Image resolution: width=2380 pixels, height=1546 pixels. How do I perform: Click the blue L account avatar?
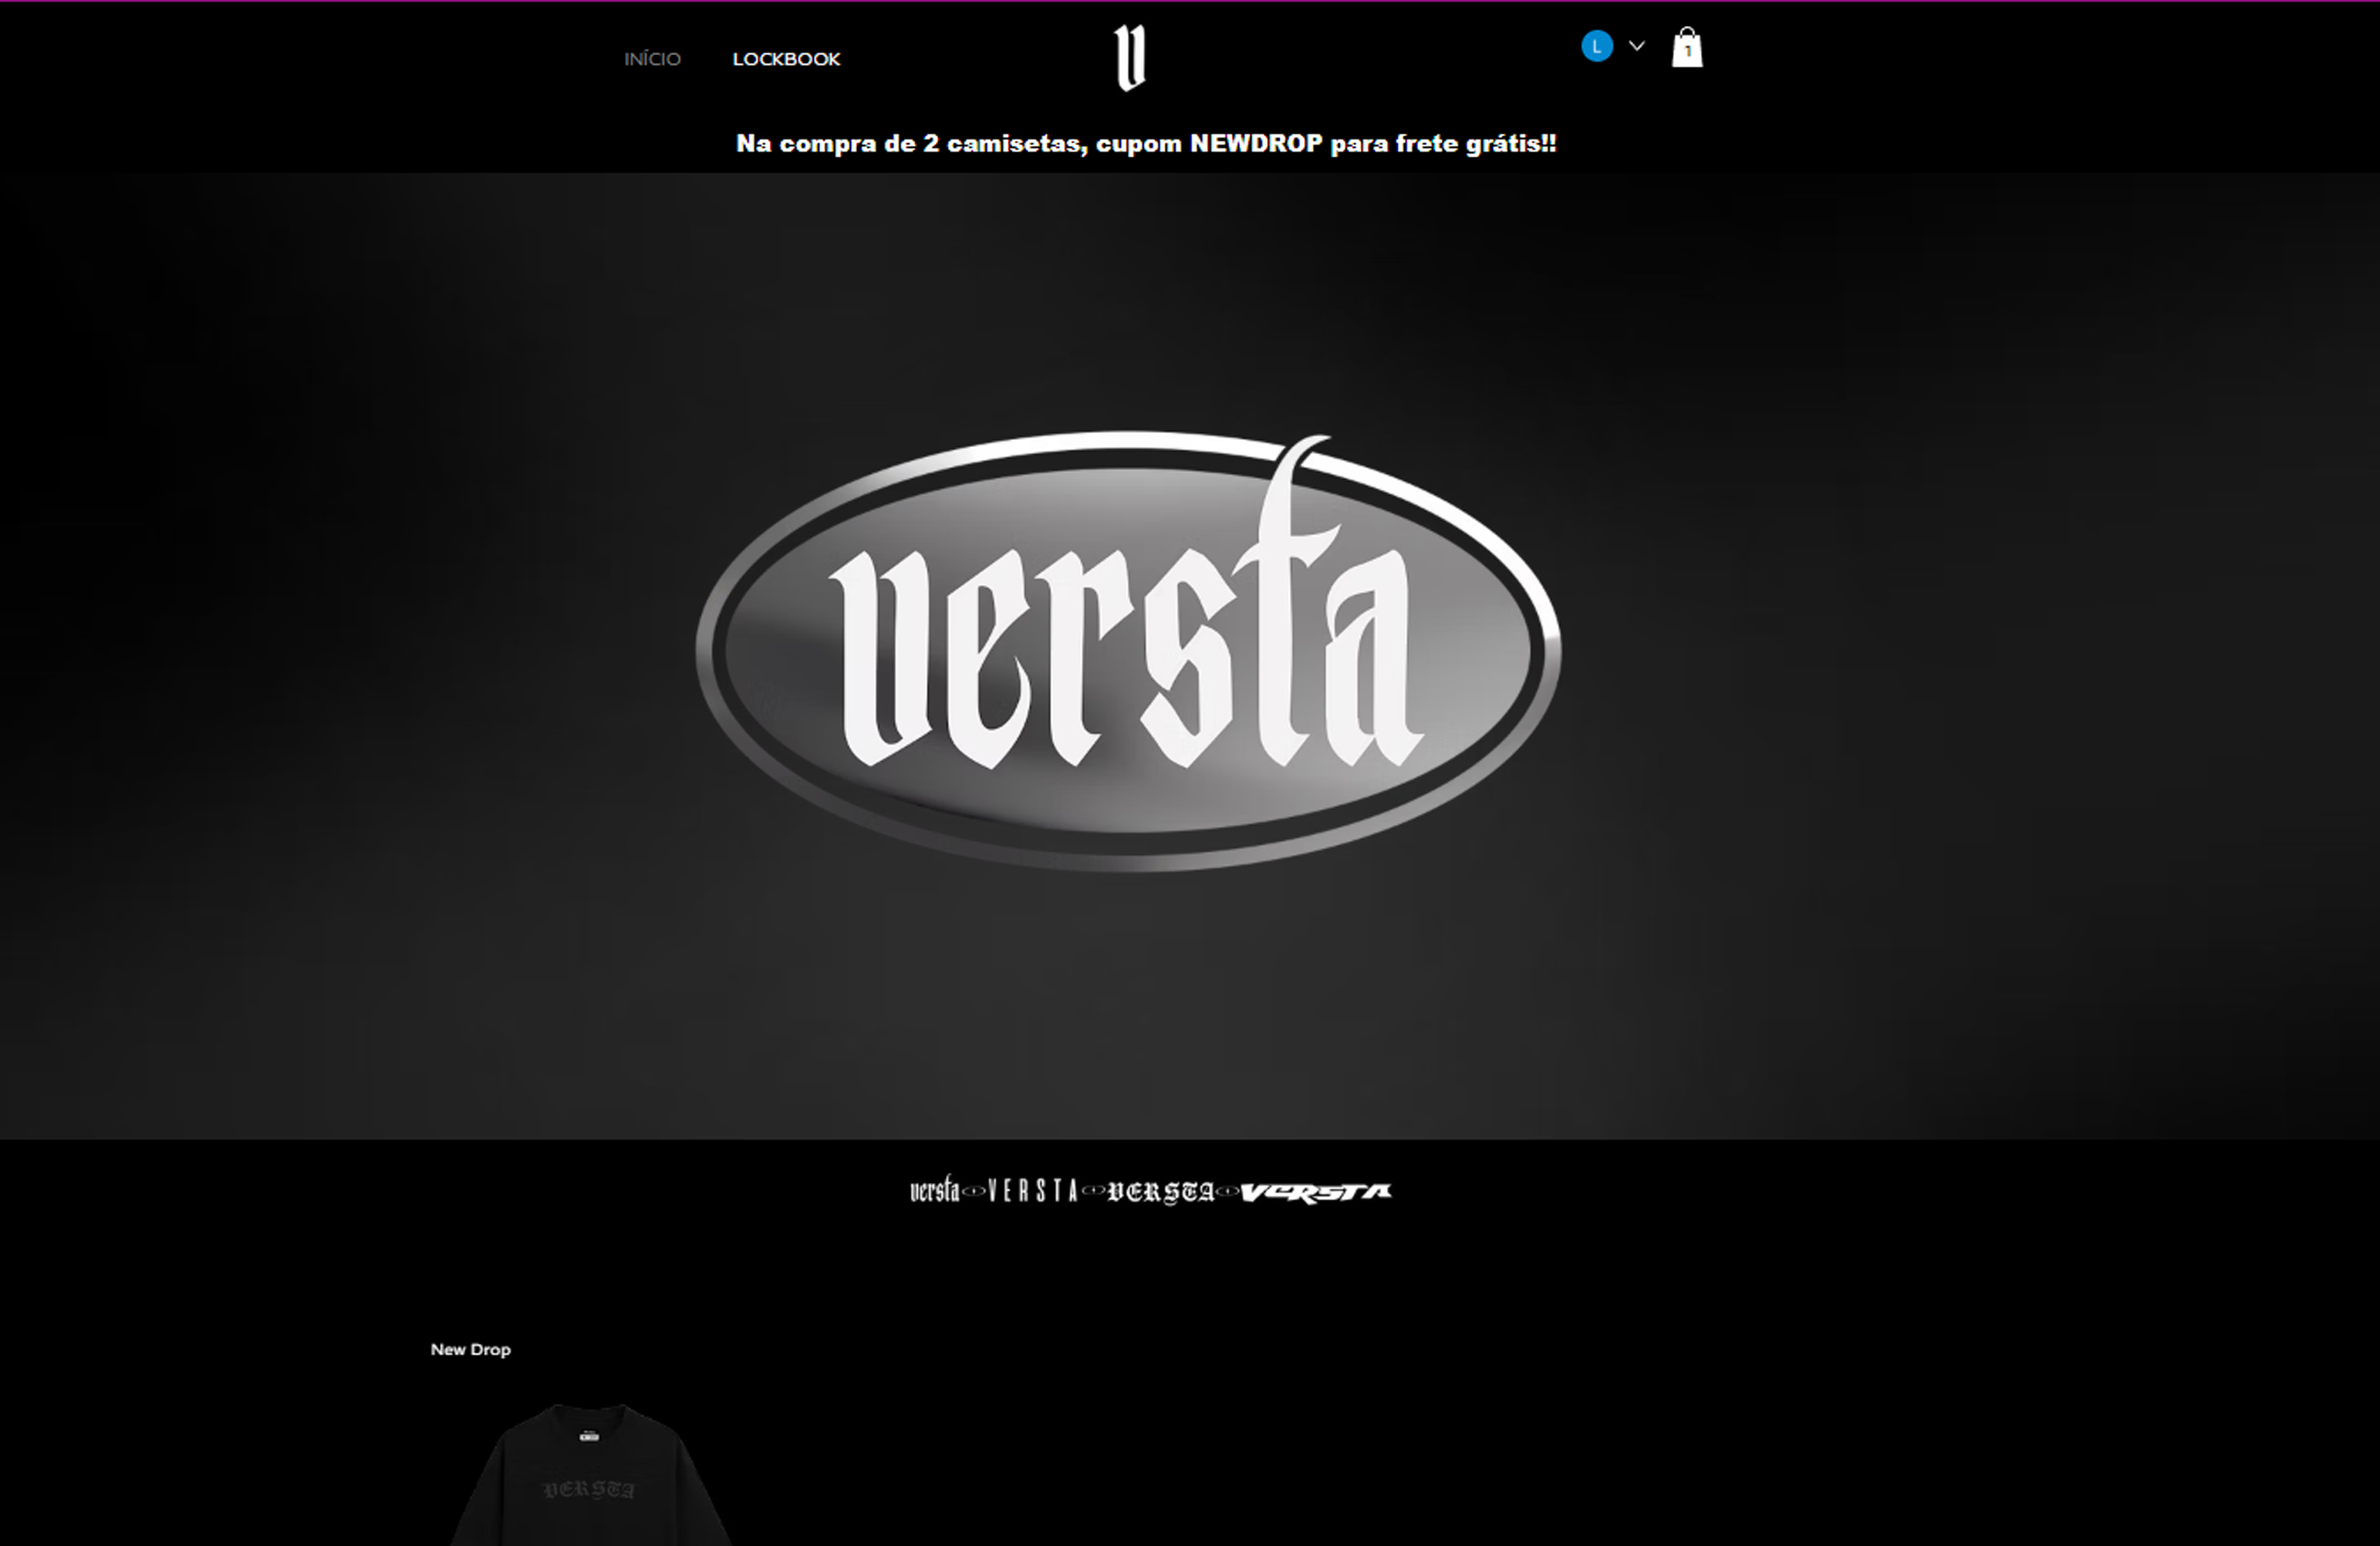[x=1596, y=46]
